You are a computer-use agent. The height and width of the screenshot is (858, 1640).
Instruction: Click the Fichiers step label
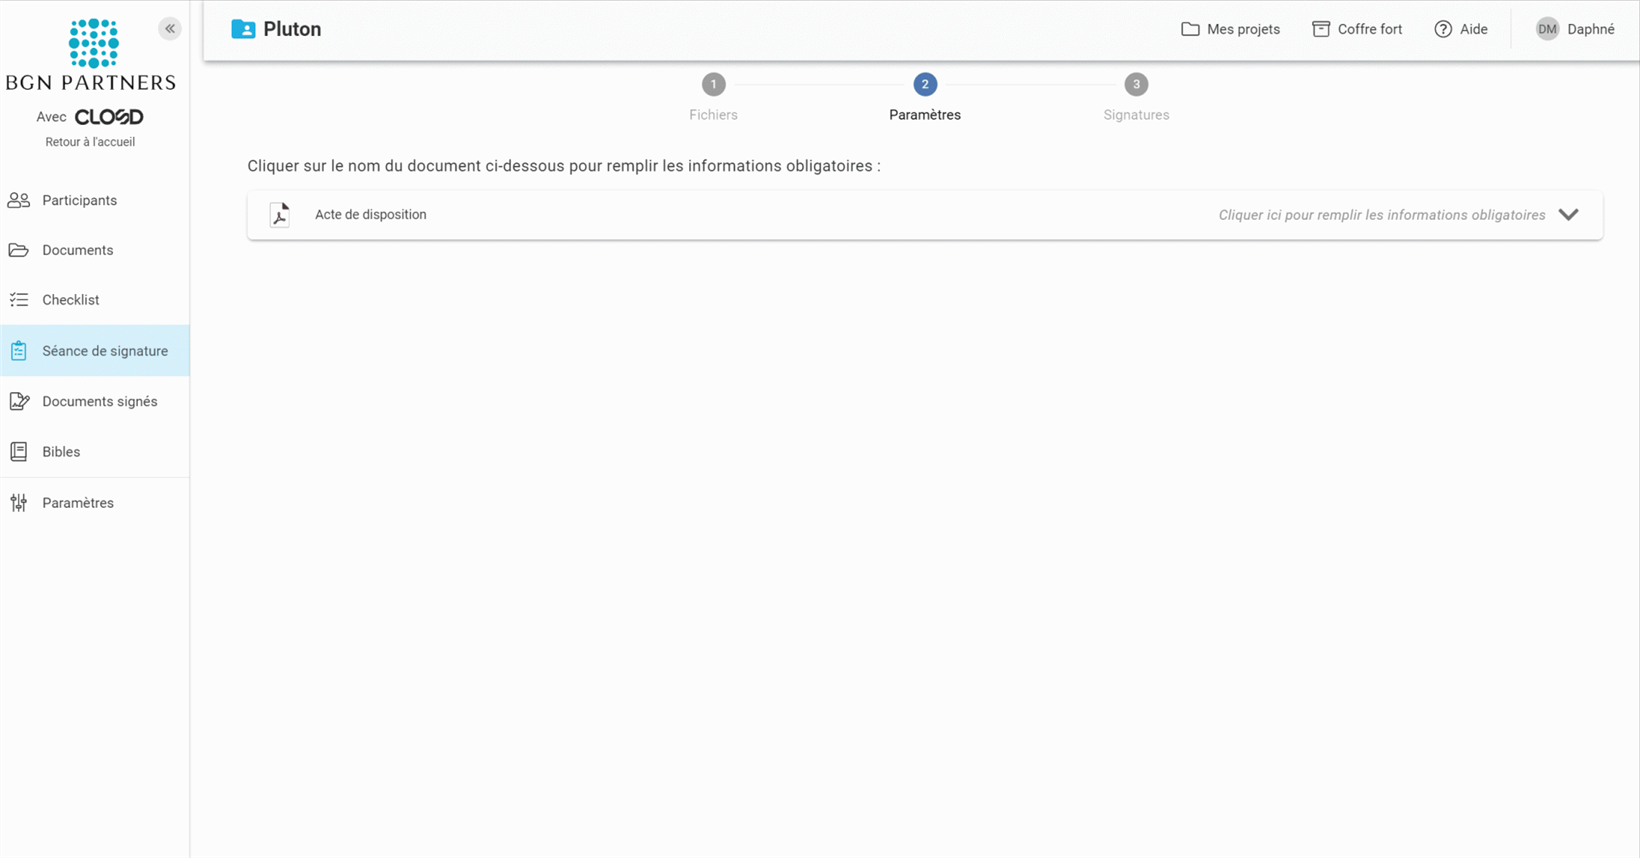click(713, 115)
